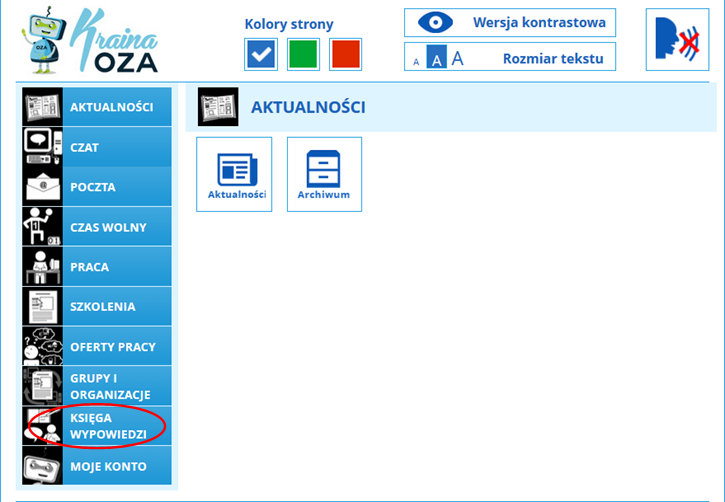Click the document-arrows icon beside GRUPY I ORGANIZACJE
Image resolution: width=725 pixels, height=502 pixels.
(43, 386)
